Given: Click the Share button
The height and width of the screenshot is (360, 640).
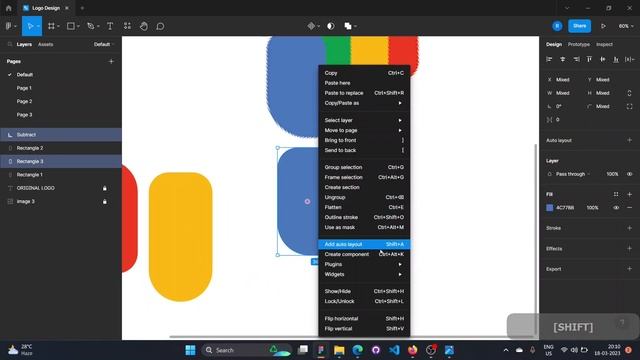Looking at the screenshot, I should tap(580, 26).
